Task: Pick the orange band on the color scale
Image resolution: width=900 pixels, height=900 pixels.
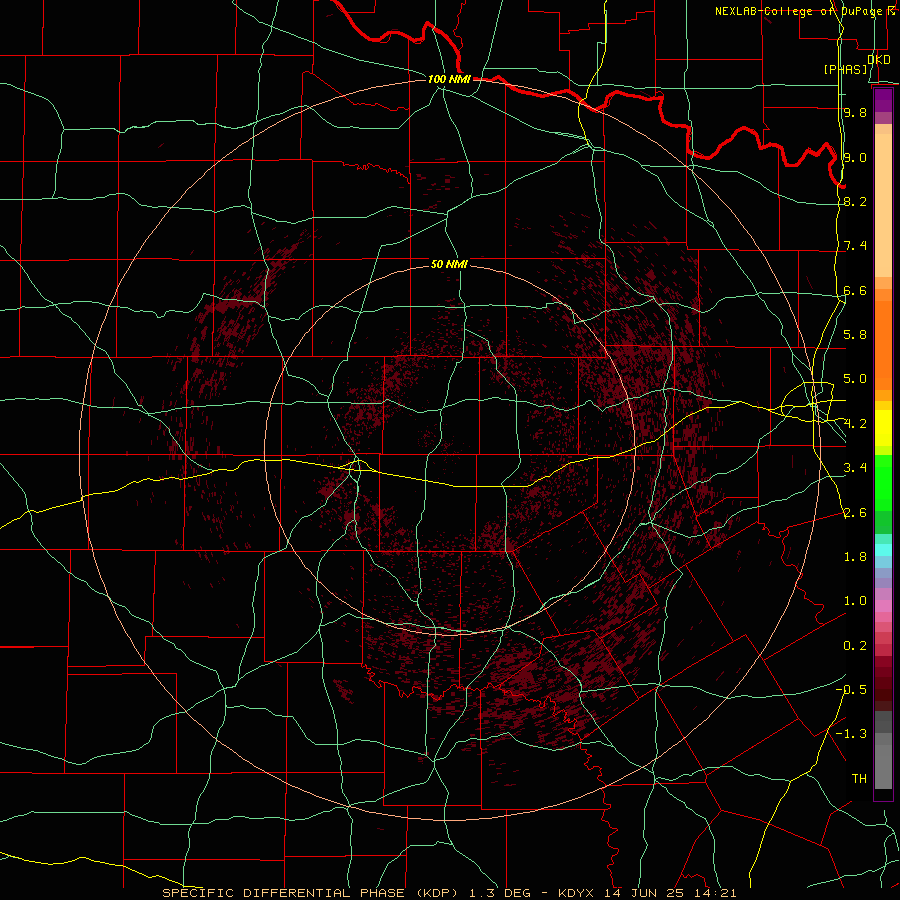Action: coord(883,346)
